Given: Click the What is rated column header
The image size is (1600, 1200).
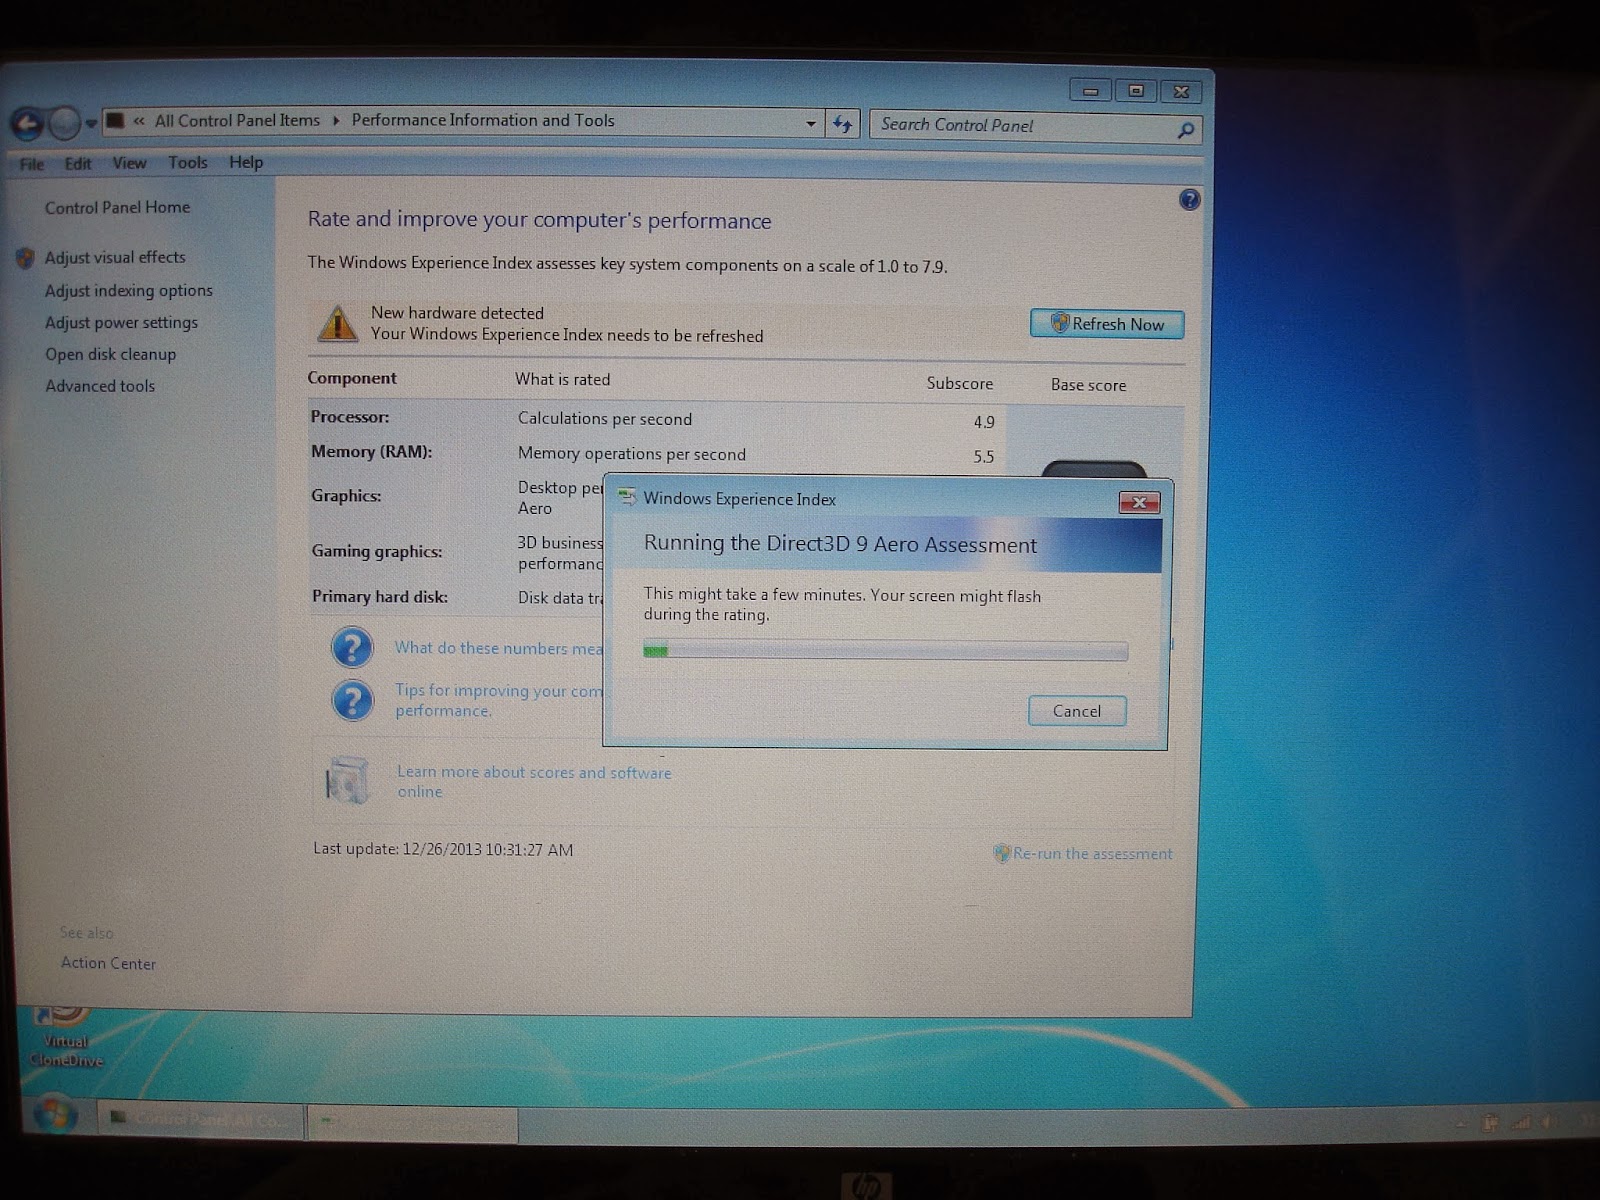Looking at the screenshot, I should pyautogui.click(x=562, y=379).
